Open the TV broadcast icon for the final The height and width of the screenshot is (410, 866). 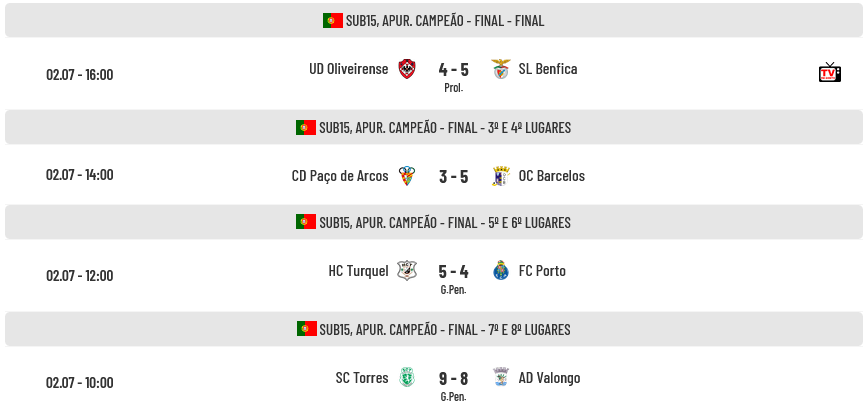pyautogui.click(x=830, y=72)
